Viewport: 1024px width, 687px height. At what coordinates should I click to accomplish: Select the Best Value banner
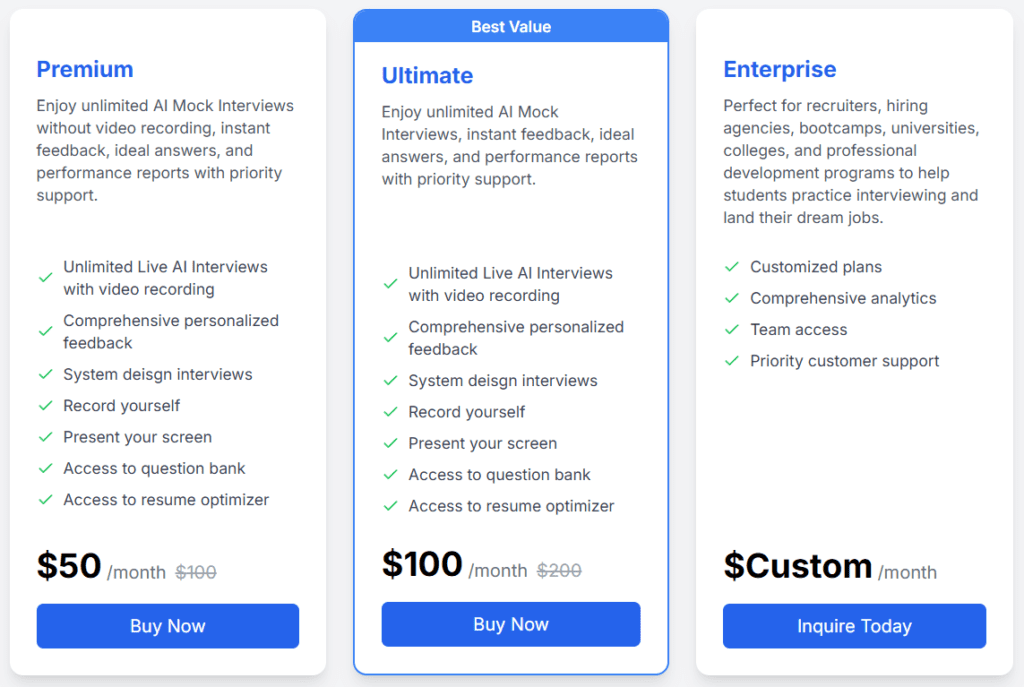point(511,26)
